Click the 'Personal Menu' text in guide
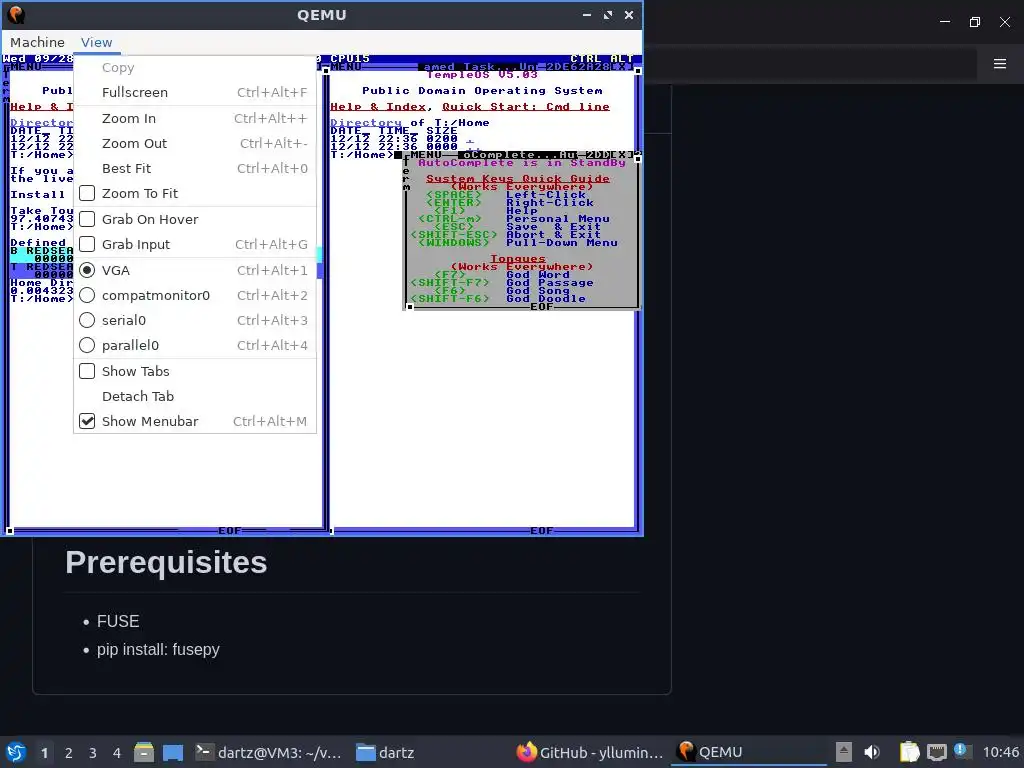1024x768 pixels. (558, 219)
